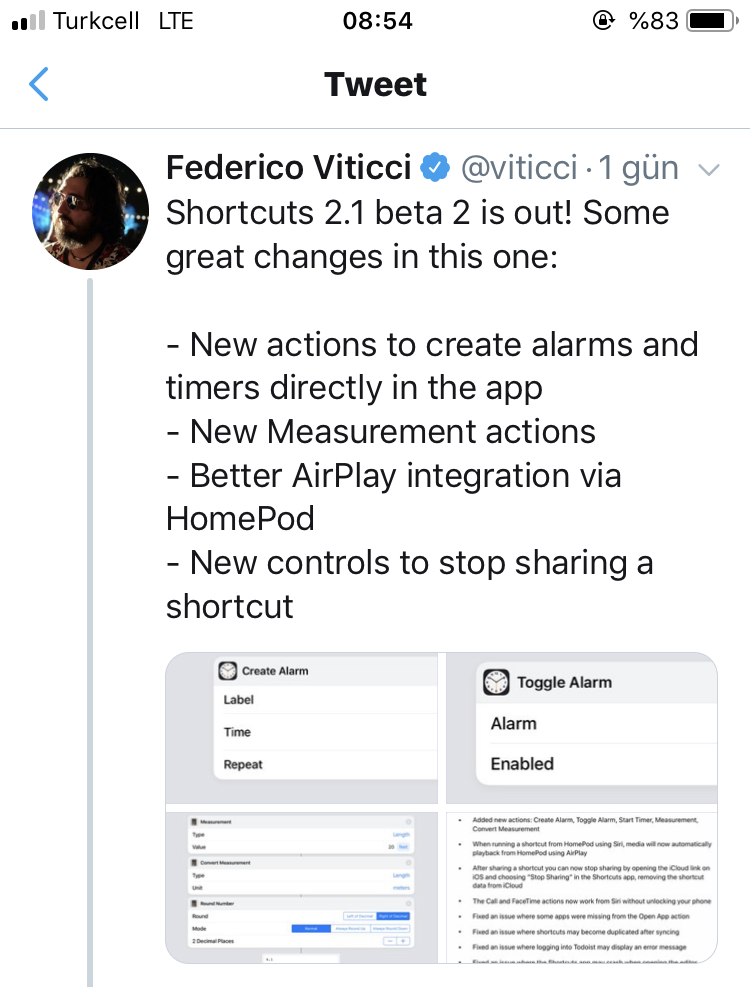750x987 pixels.
Task: Expand the tweet options chevron
Action: pos(709,170)
